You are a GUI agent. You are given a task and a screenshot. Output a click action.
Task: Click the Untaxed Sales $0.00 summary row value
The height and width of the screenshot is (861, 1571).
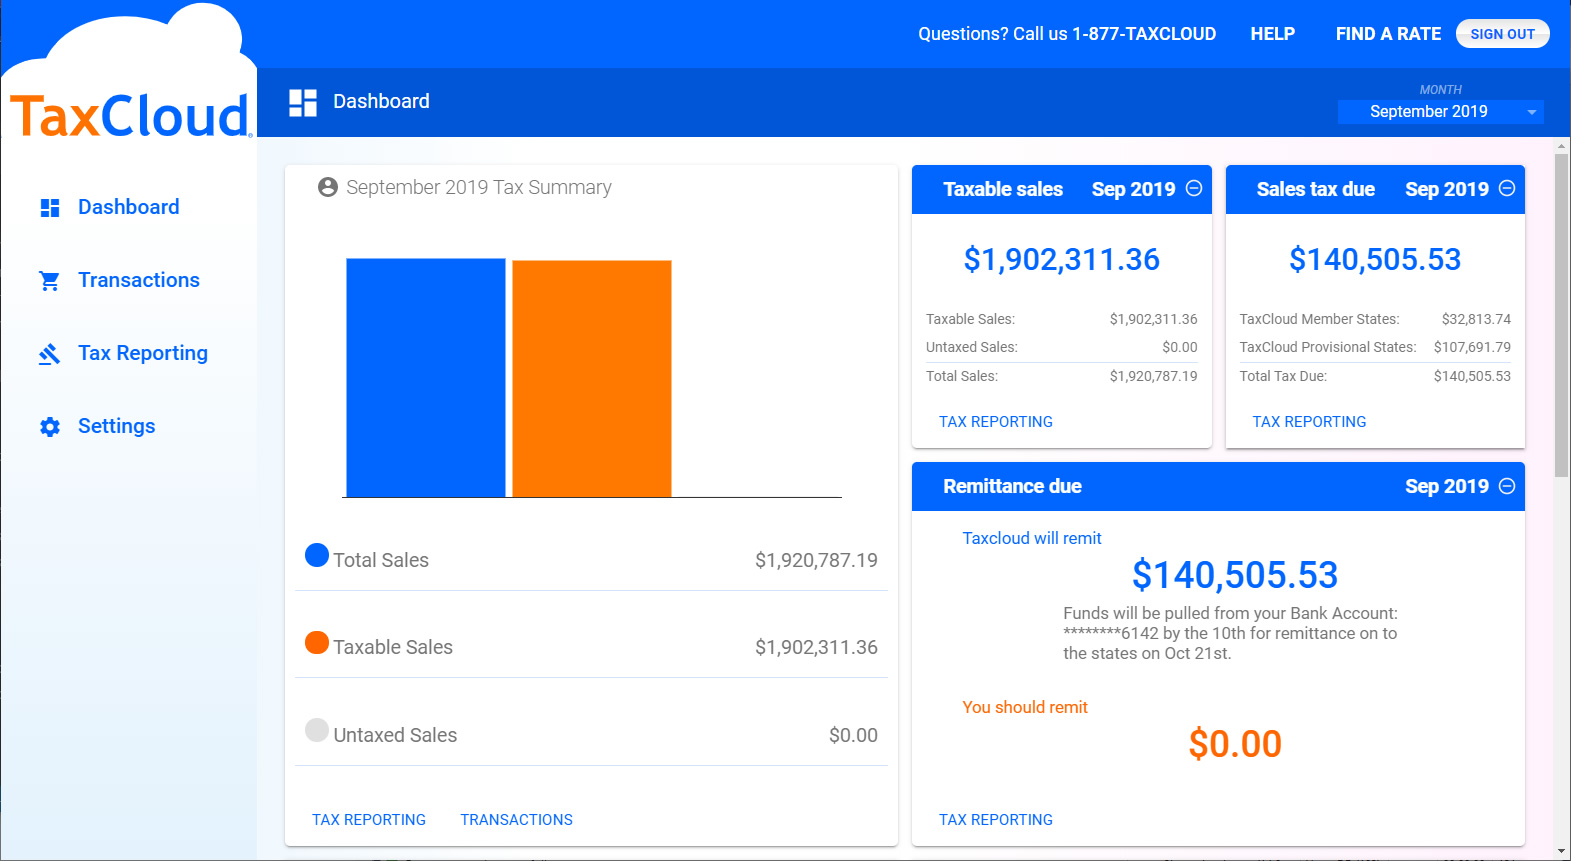click(x=853, y=735)
